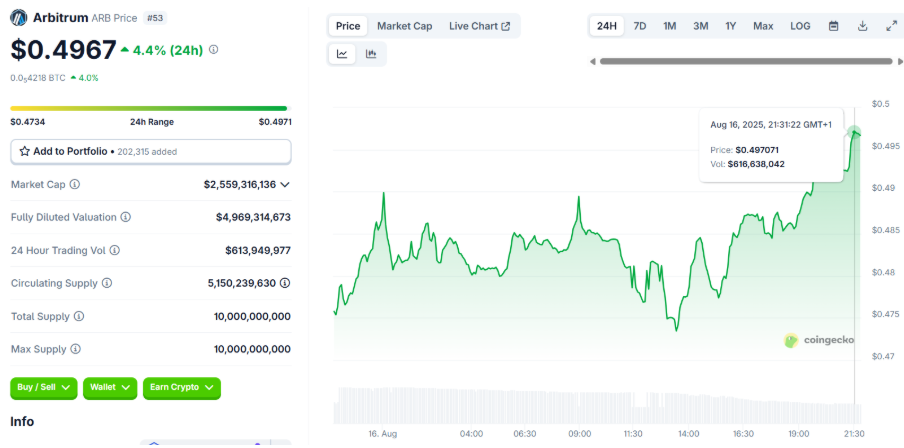Select the Max time range
The image size is (904, 448).
(x=763, y=26)
